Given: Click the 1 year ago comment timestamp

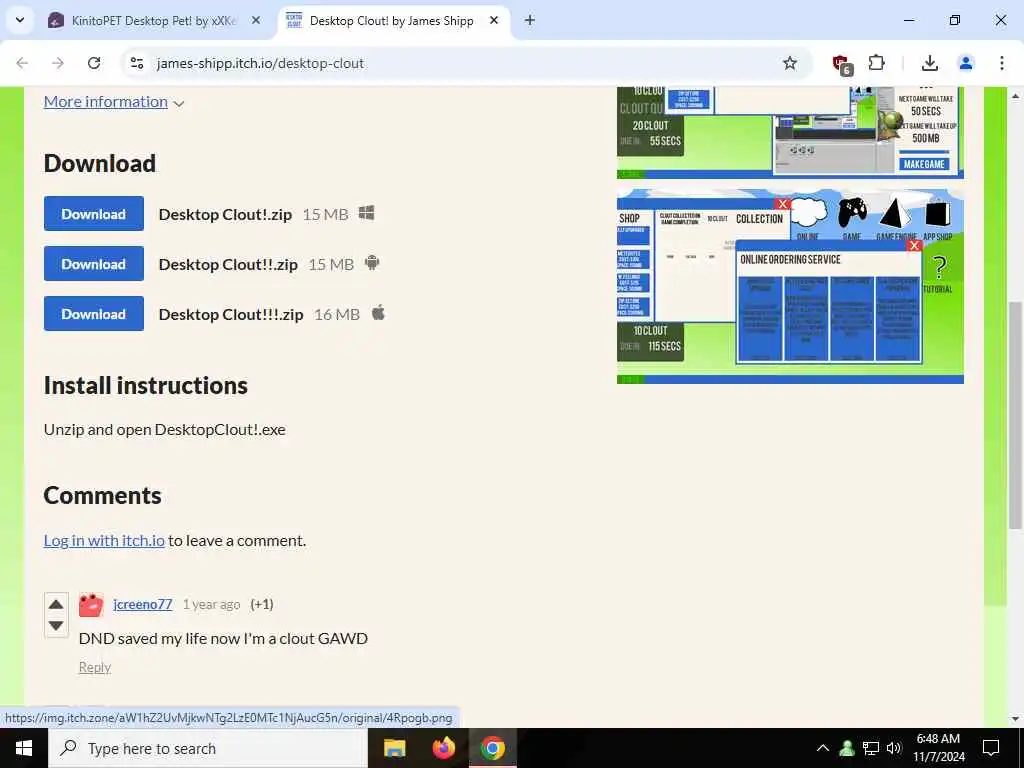Looking at the screenshot, I should point(211,605).
